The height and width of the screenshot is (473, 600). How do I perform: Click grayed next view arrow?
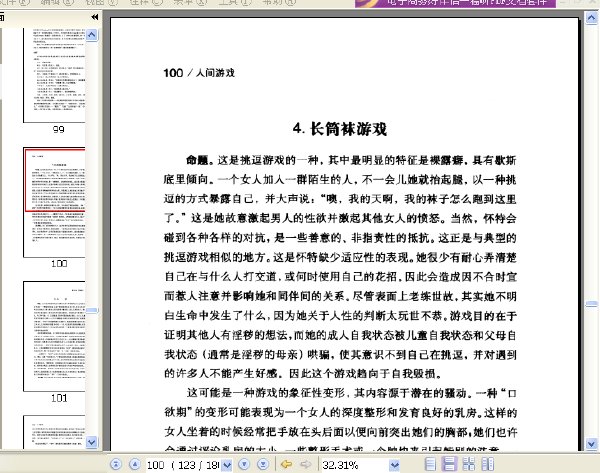point(305,465)
